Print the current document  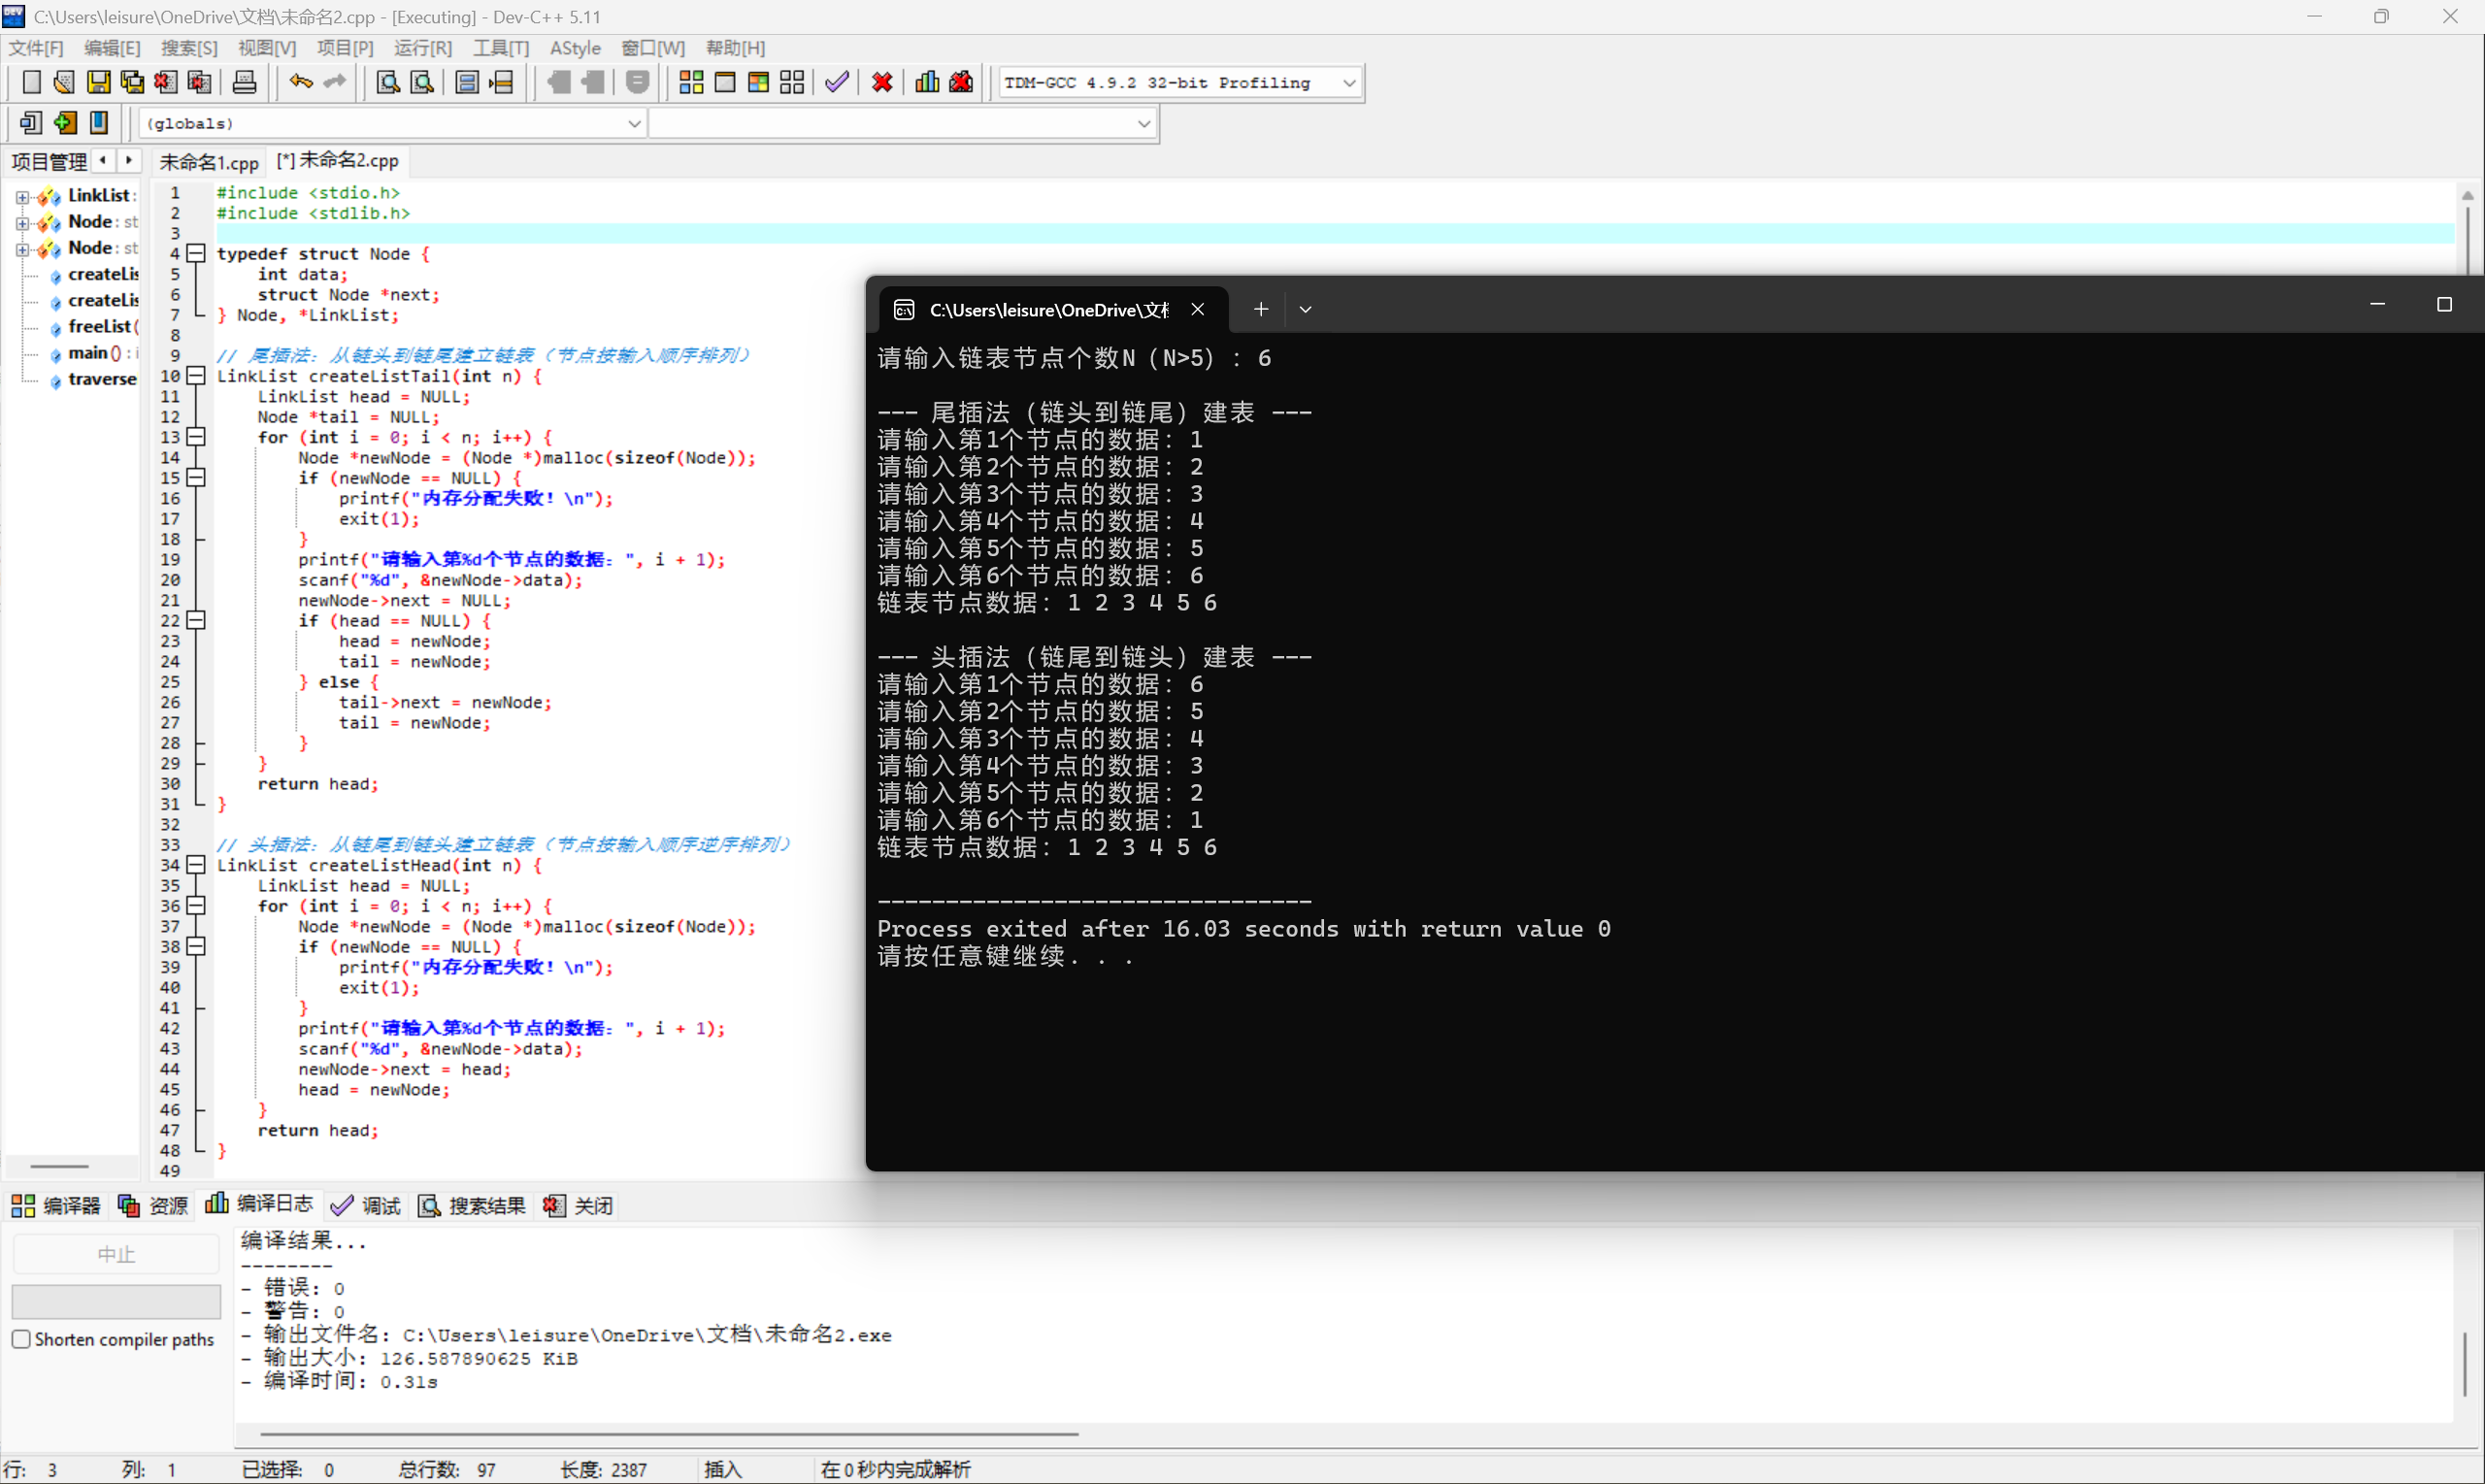point(244,82)
